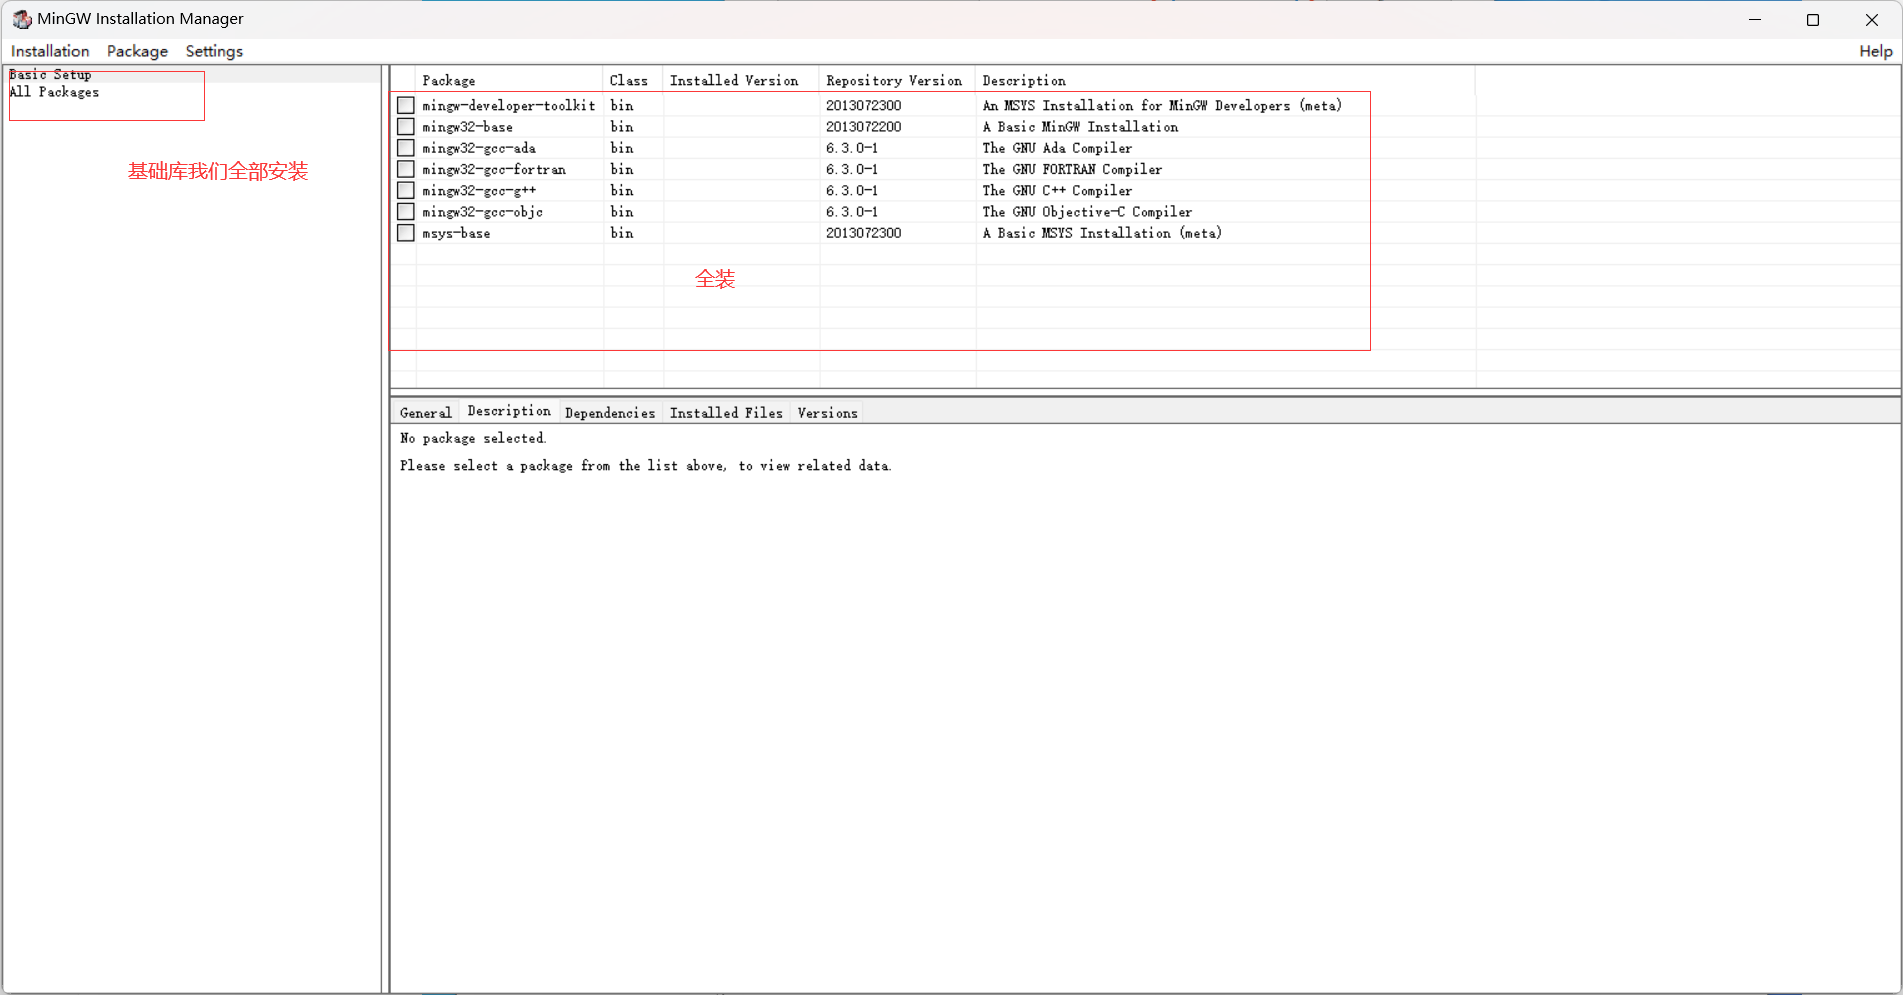Switch to the Description tab
This screenshot has width=1903, height=995.
point(509,411)
